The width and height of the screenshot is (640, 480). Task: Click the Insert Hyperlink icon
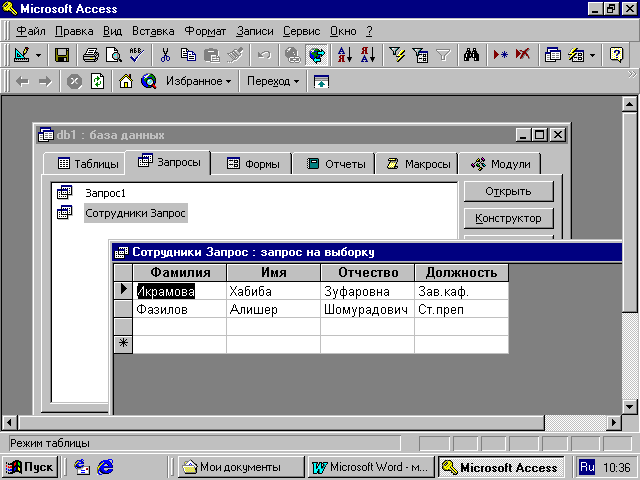(293, 55)
